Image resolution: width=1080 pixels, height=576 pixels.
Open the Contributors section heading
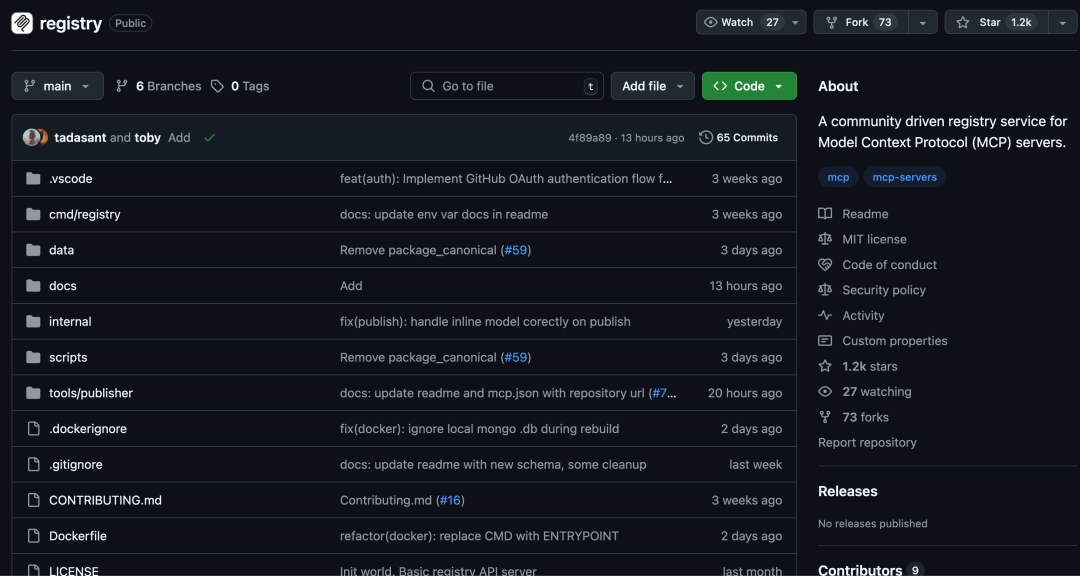coord(860,570)
